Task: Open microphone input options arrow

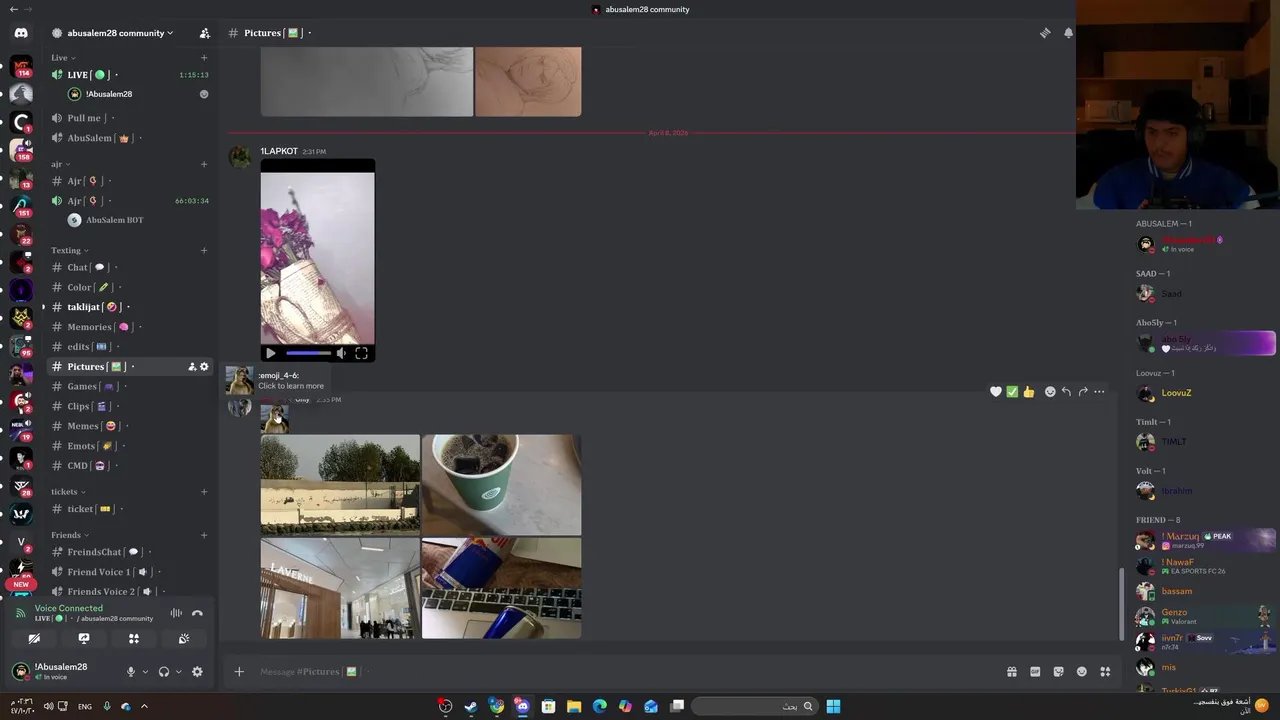Action: [x=145, y=672]
